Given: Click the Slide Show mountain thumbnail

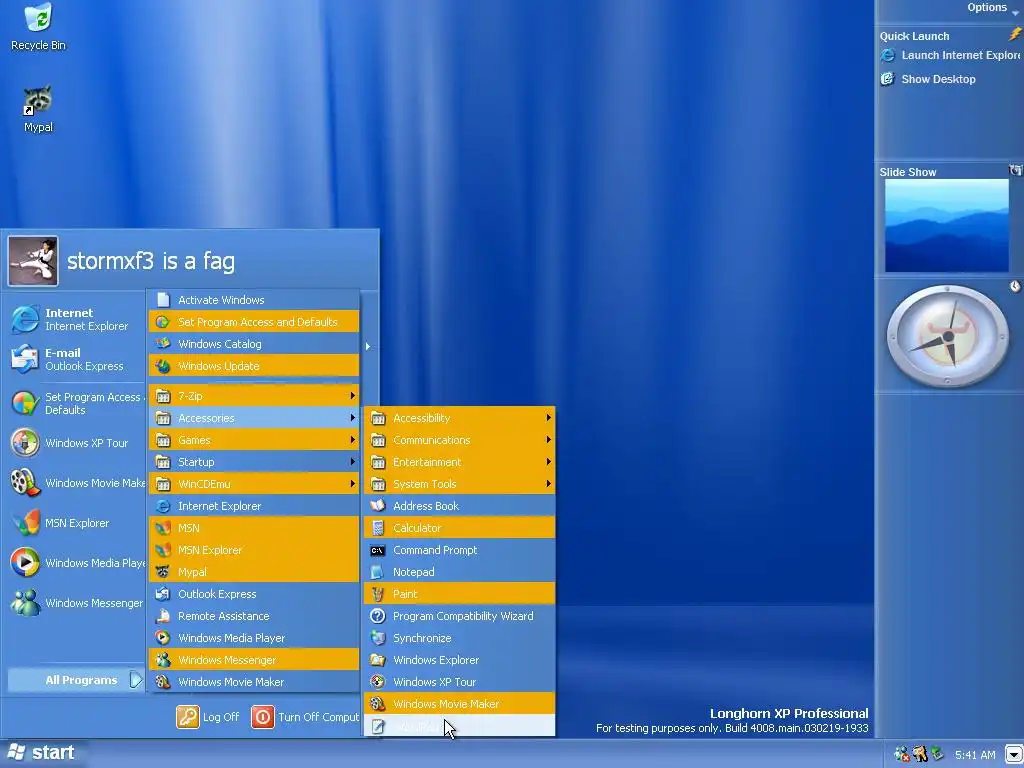Looking at the screenshot, I should click(946, 225).
